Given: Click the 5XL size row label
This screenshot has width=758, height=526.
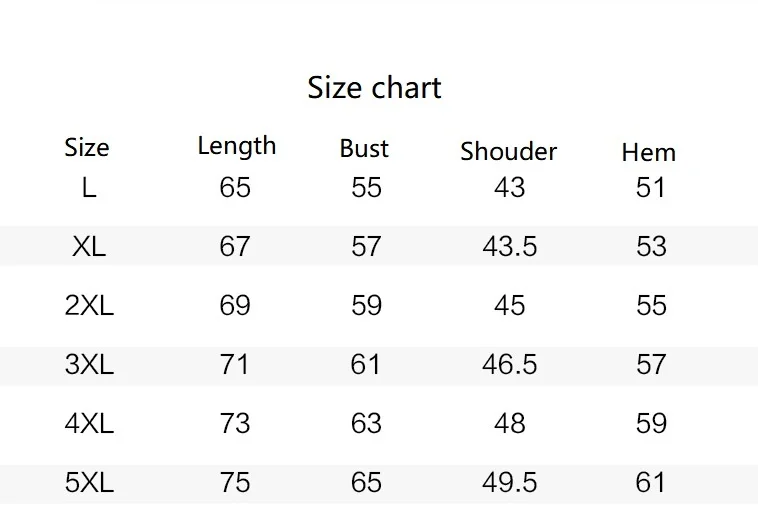Looking at the screenshot, I should [89, 482].
